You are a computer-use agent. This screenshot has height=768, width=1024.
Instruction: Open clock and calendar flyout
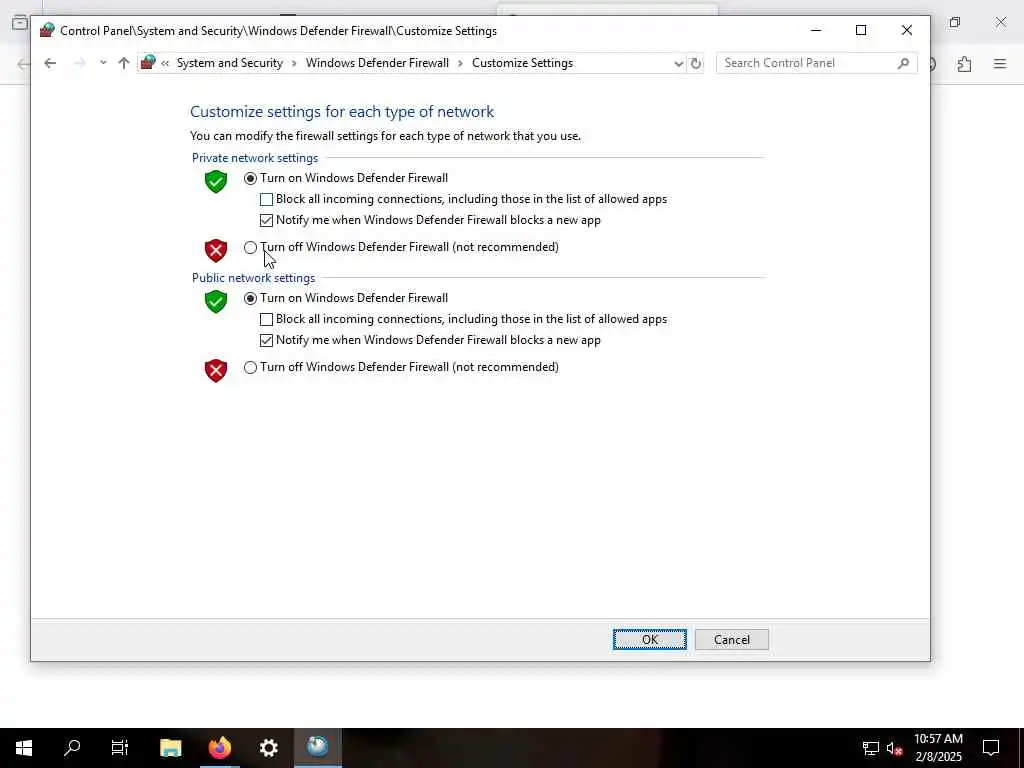[x=938, y=748]
